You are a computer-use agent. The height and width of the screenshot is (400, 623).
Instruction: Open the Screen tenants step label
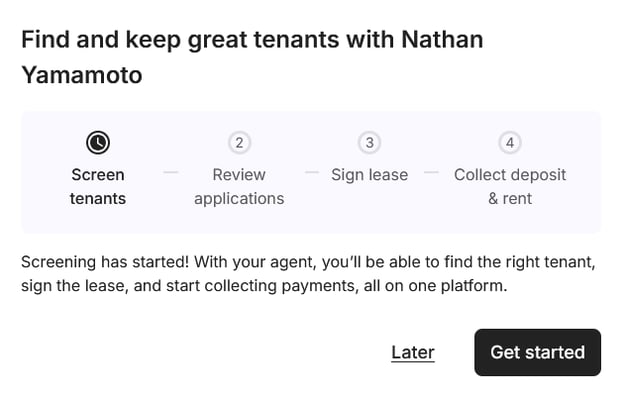[98, 187]
